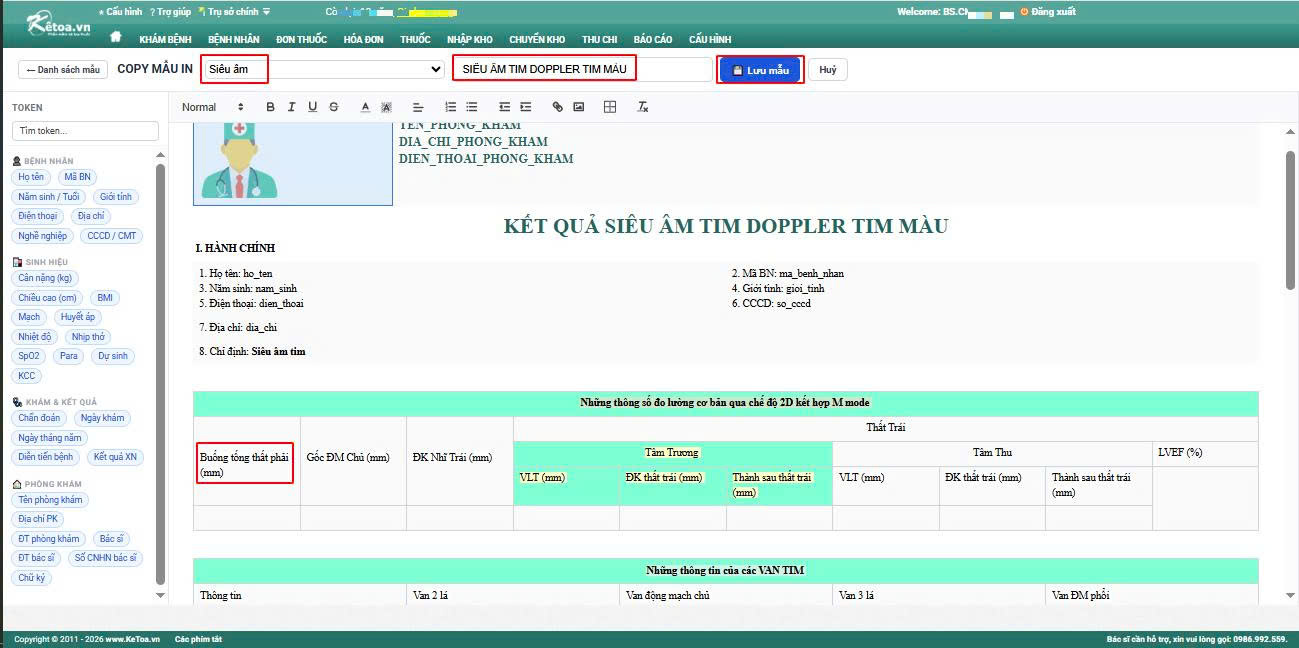Insert the BMI token
The height and width of the screenshot is (648, 1299).
pos(104,298)
